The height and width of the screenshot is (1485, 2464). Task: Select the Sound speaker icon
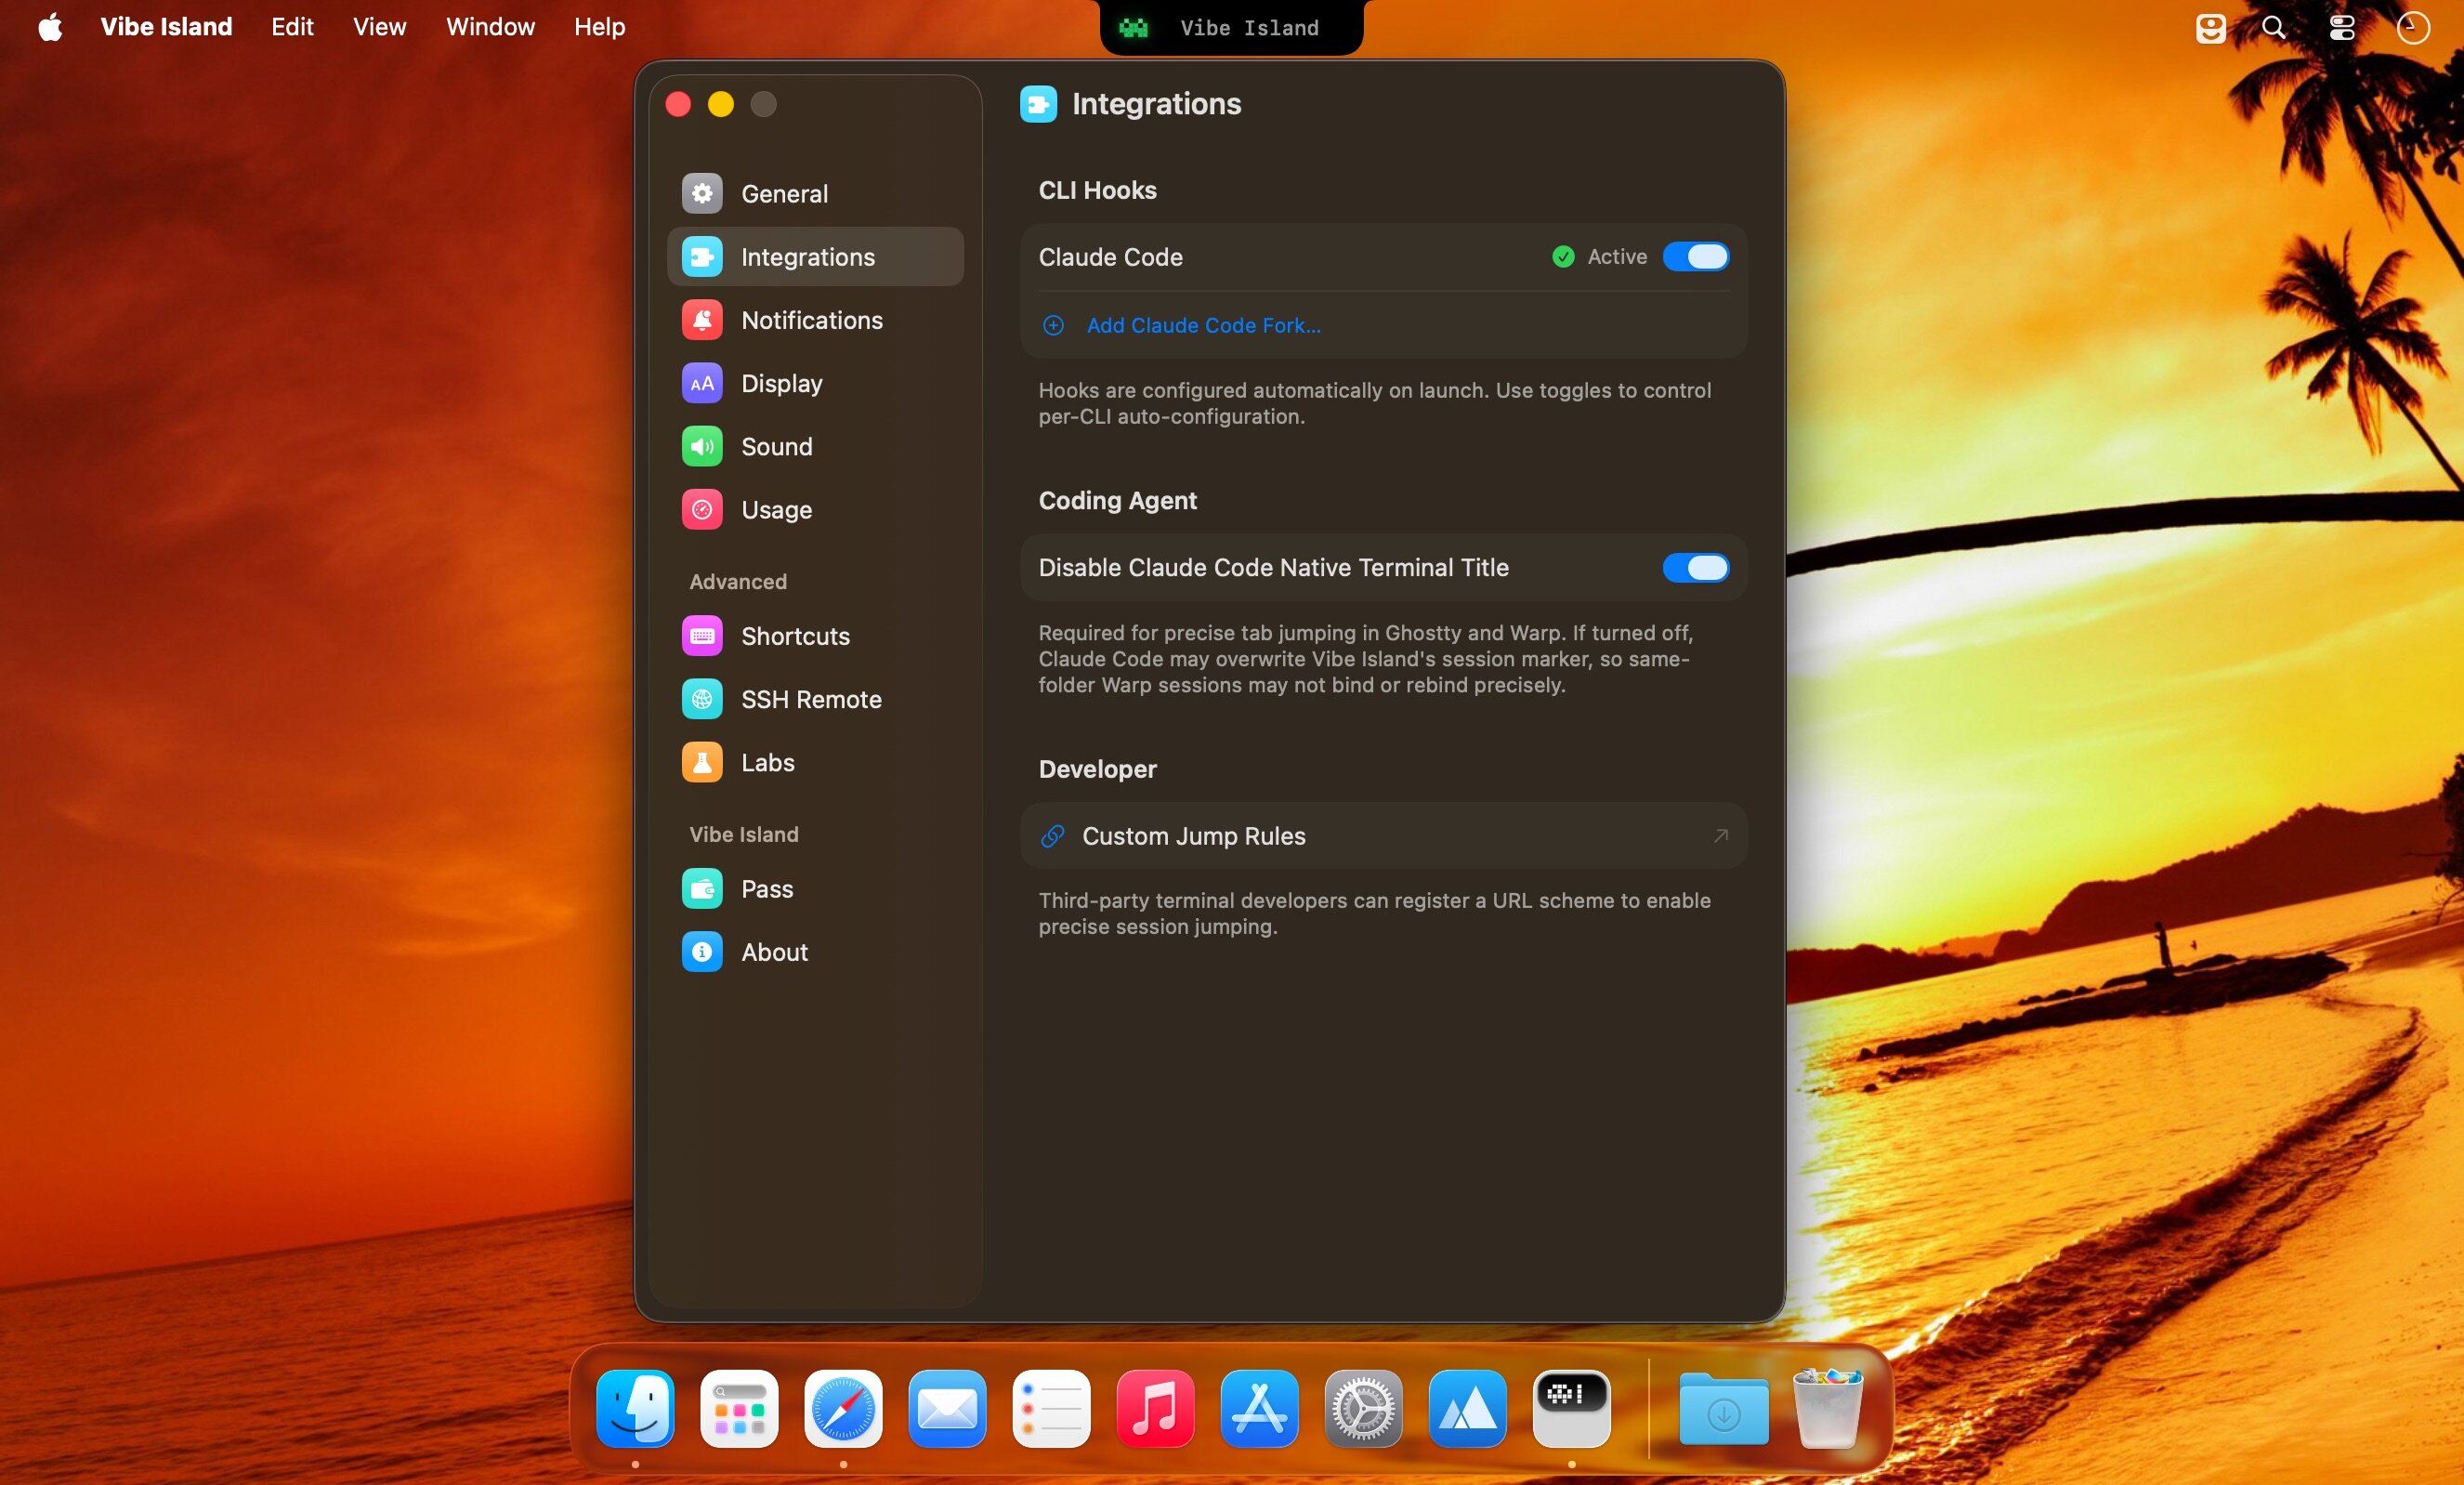pos(702,446)
